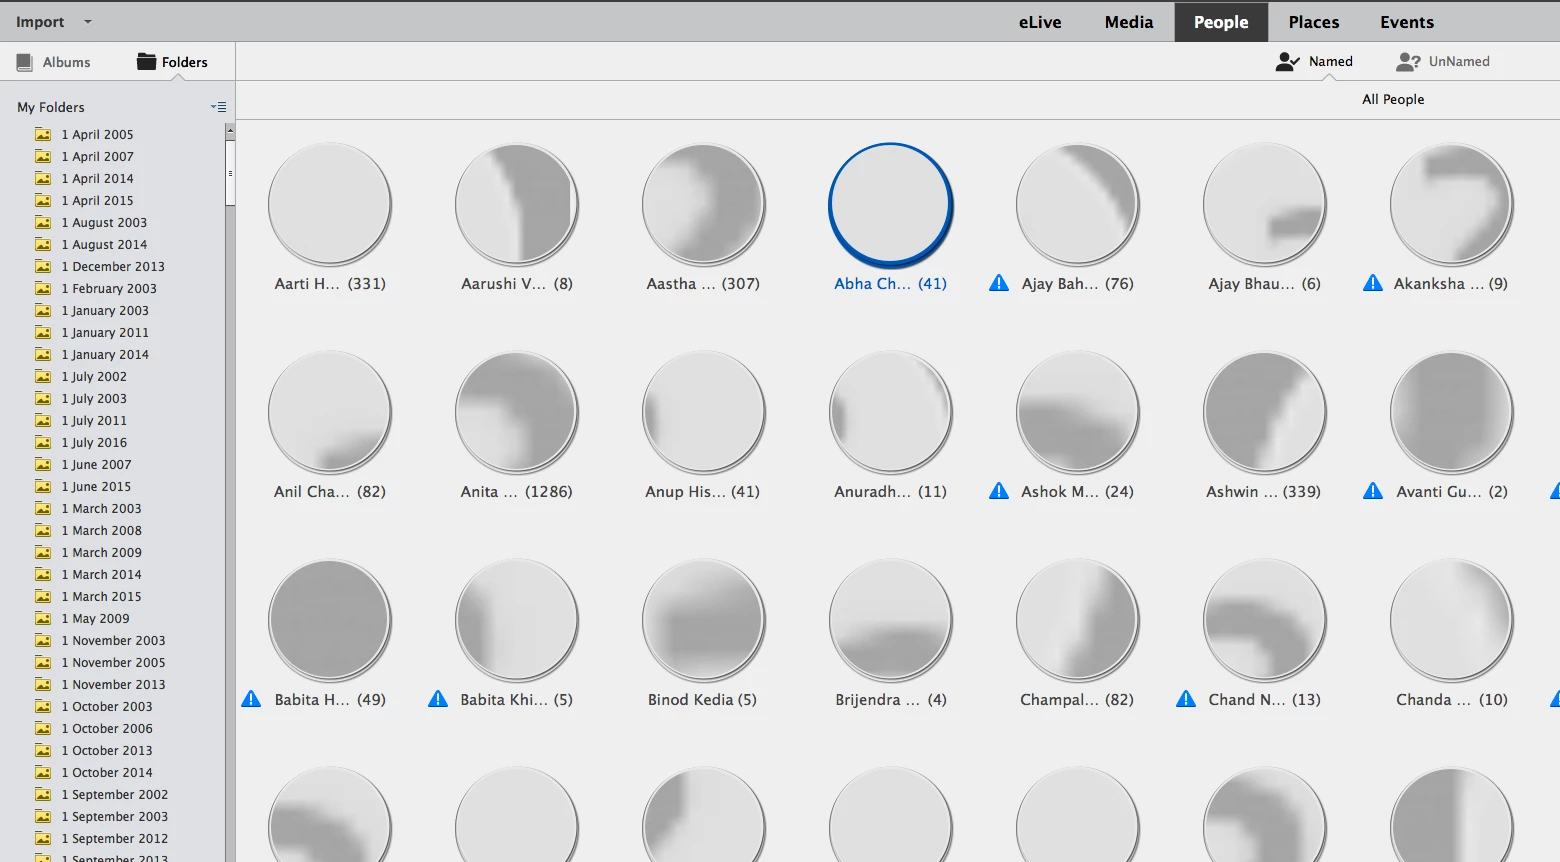
Task: Click folder icon for 1 September 2012
Action: pos(43,838)
